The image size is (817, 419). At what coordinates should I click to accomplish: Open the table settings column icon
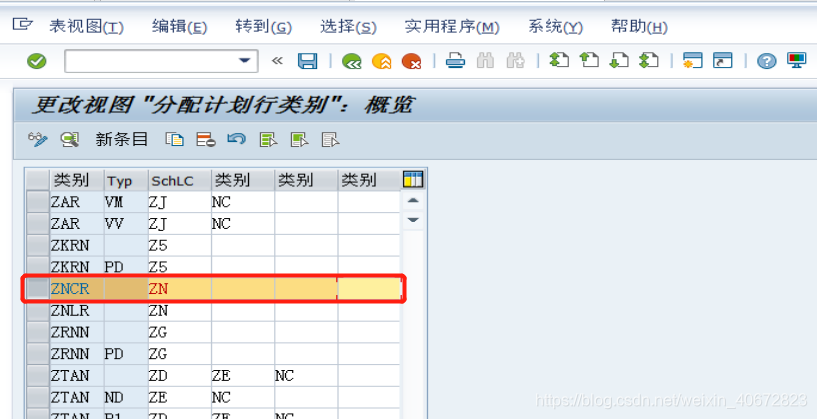pos(413,180)
